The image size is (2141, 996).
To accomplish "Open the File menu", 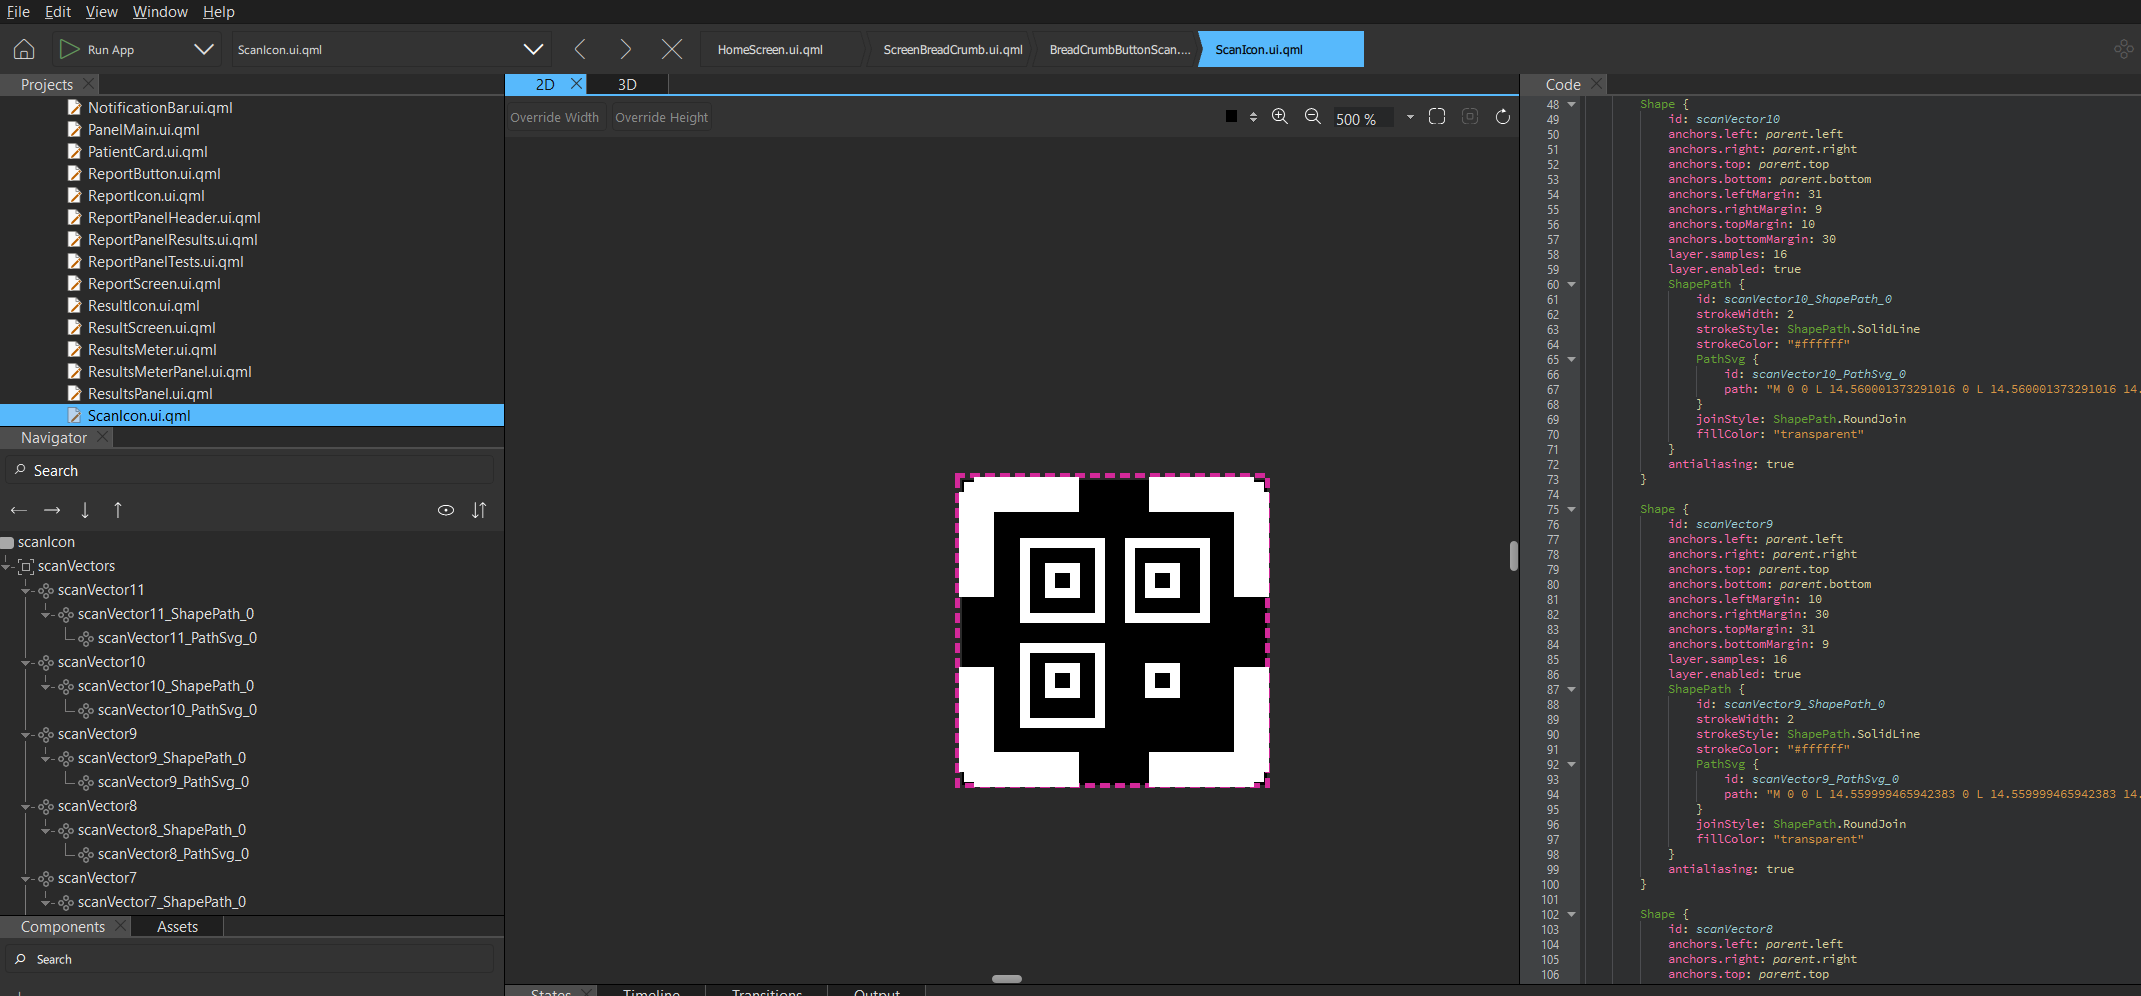I will click(x=18, y=12).
